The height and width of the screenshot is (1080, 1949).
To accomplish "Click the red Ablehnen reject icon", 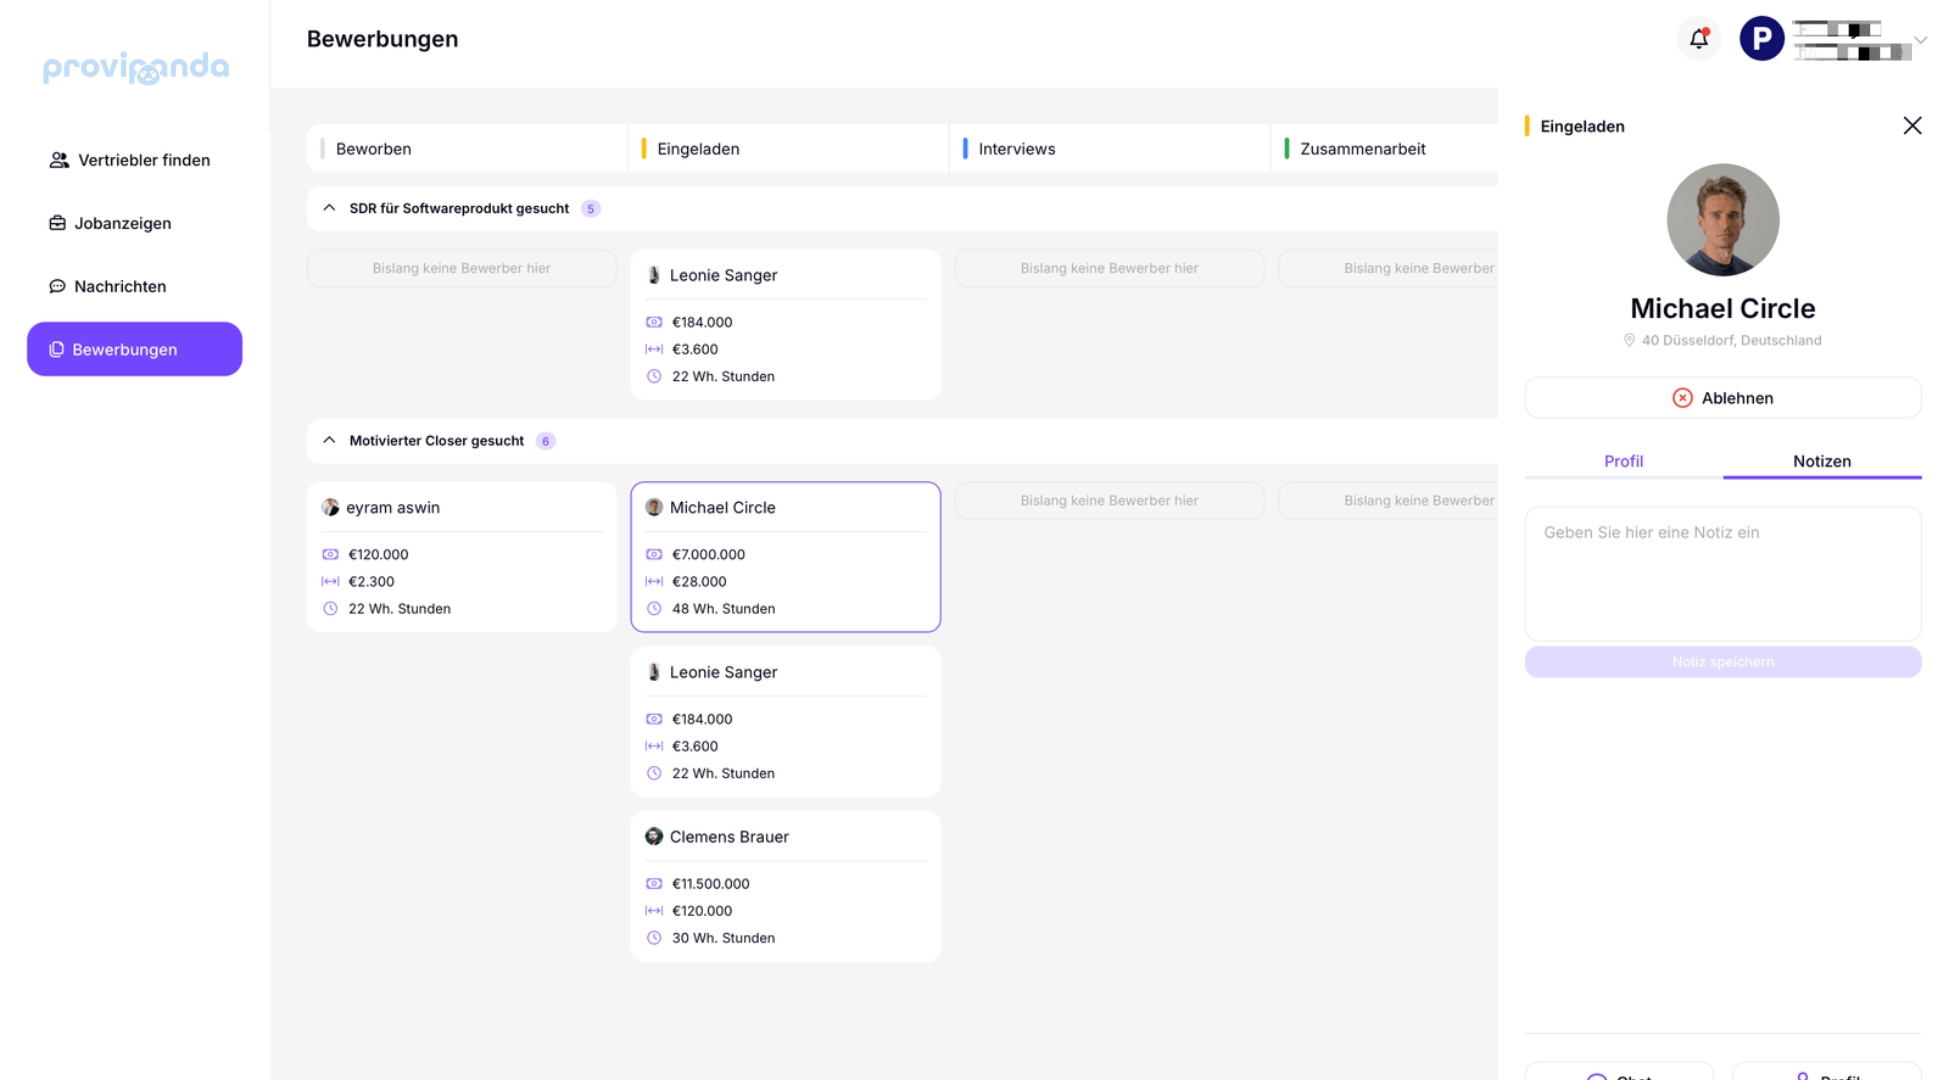I will pyautogui.click(x=1682, y=398).
